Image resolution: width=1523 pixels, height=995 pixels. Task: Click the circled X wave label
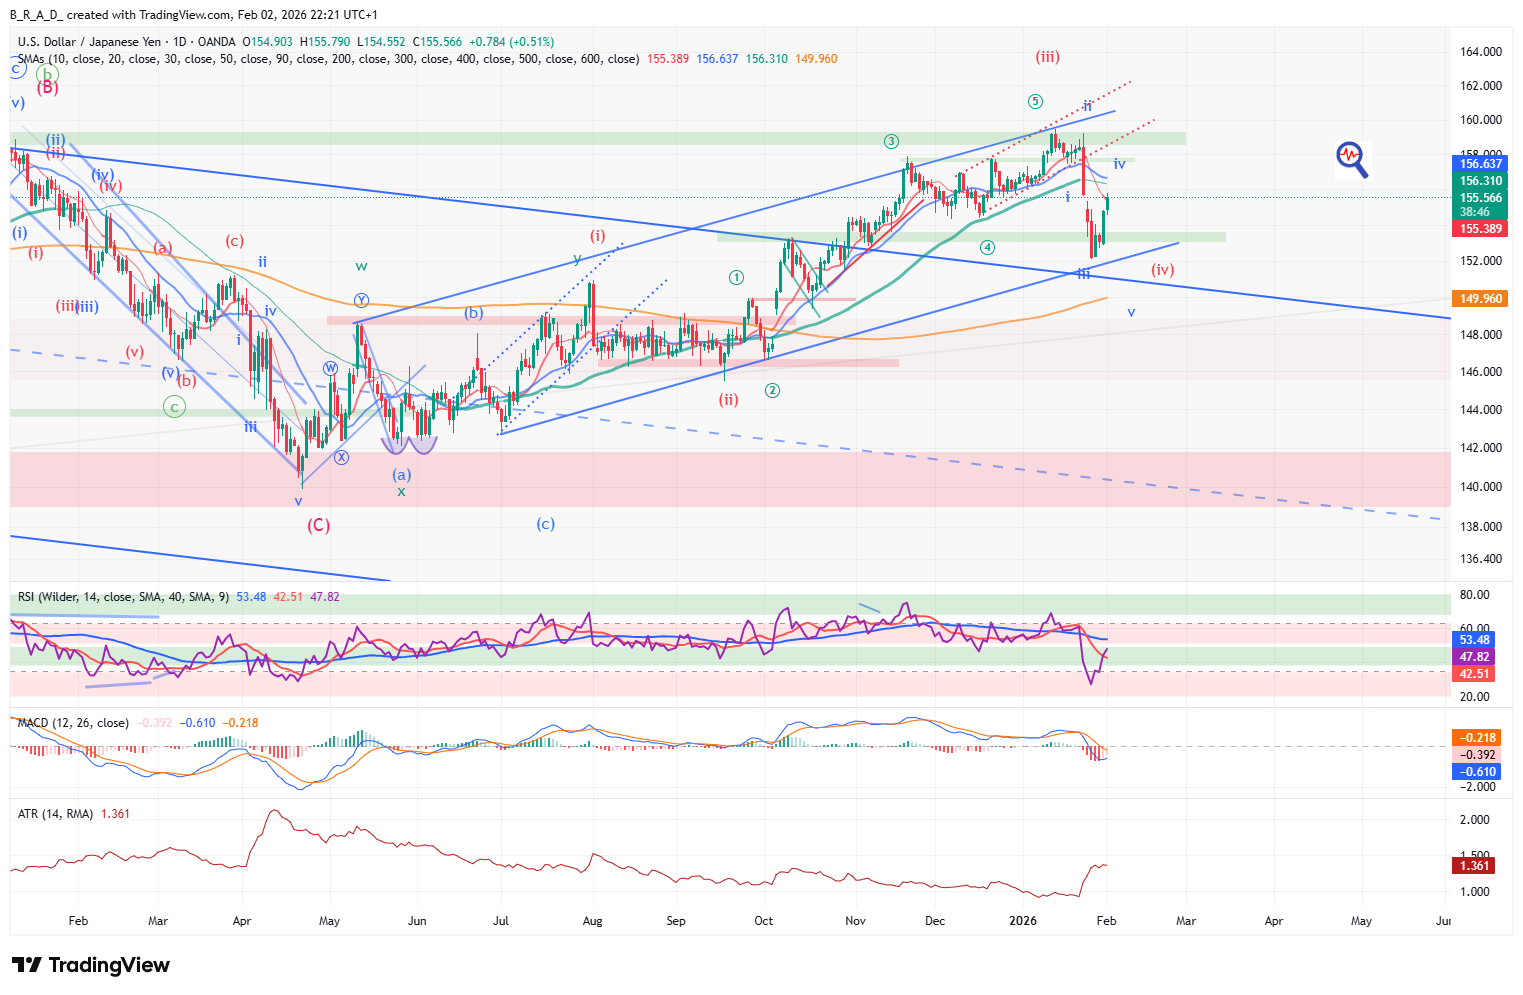(x=342, y=457)
